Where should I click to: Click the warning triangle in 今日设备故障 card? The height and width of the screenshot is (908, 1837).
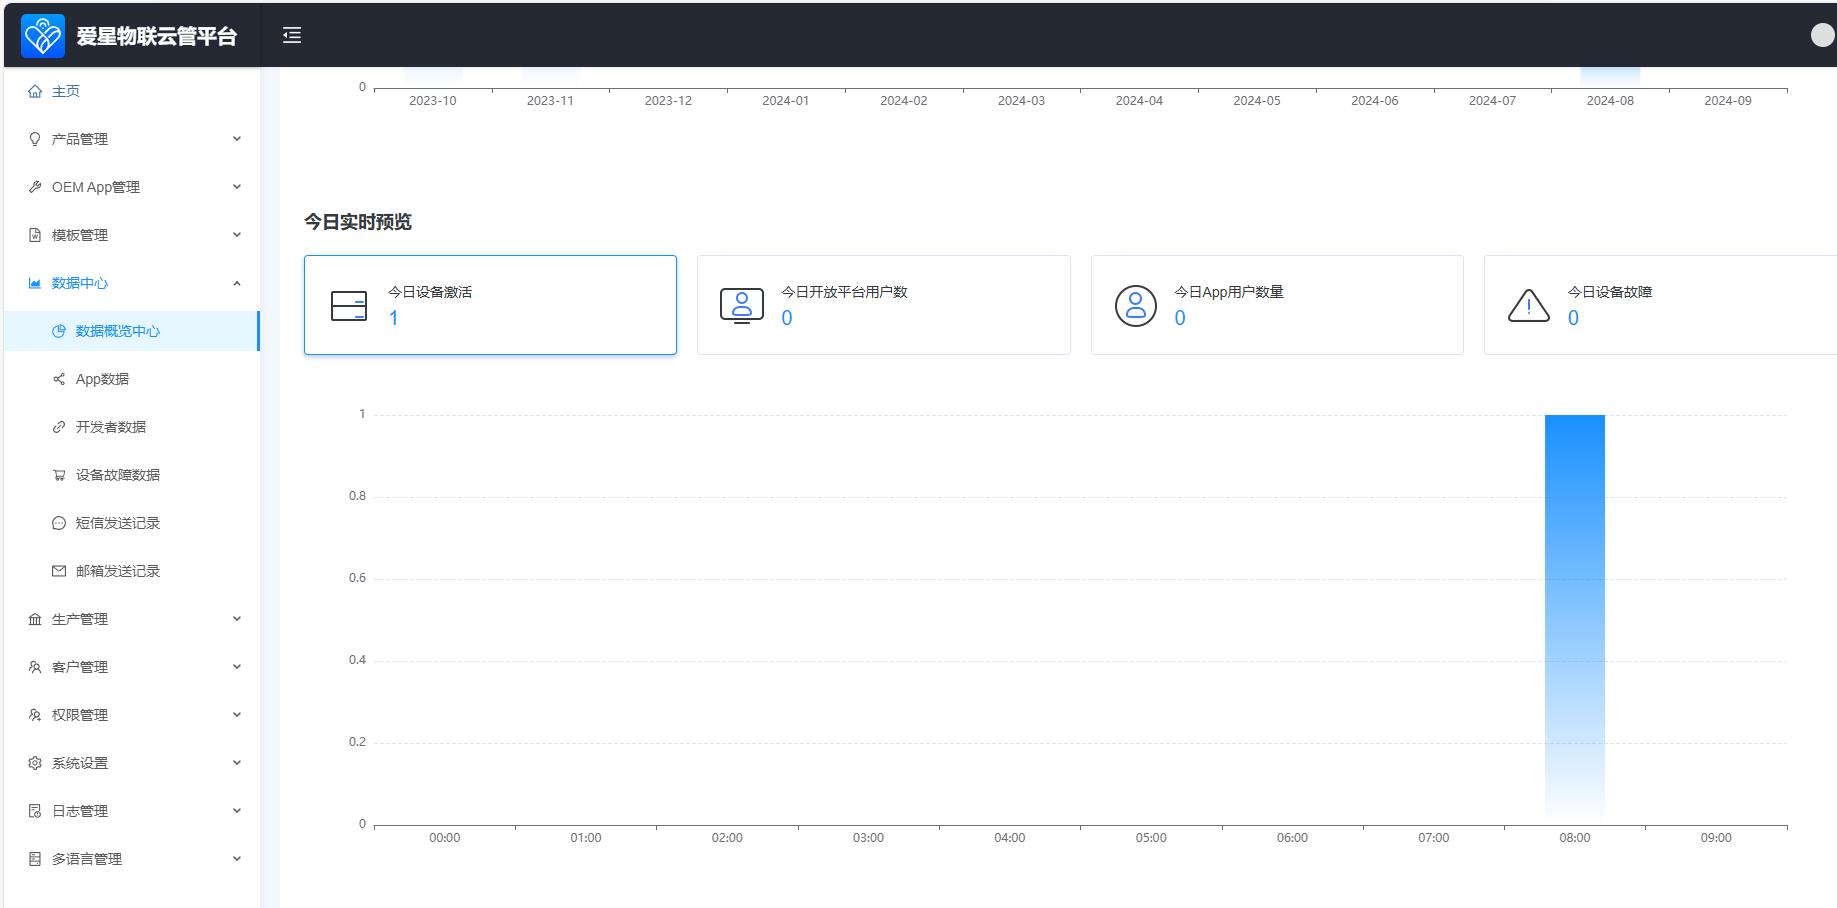(1529, 306)
